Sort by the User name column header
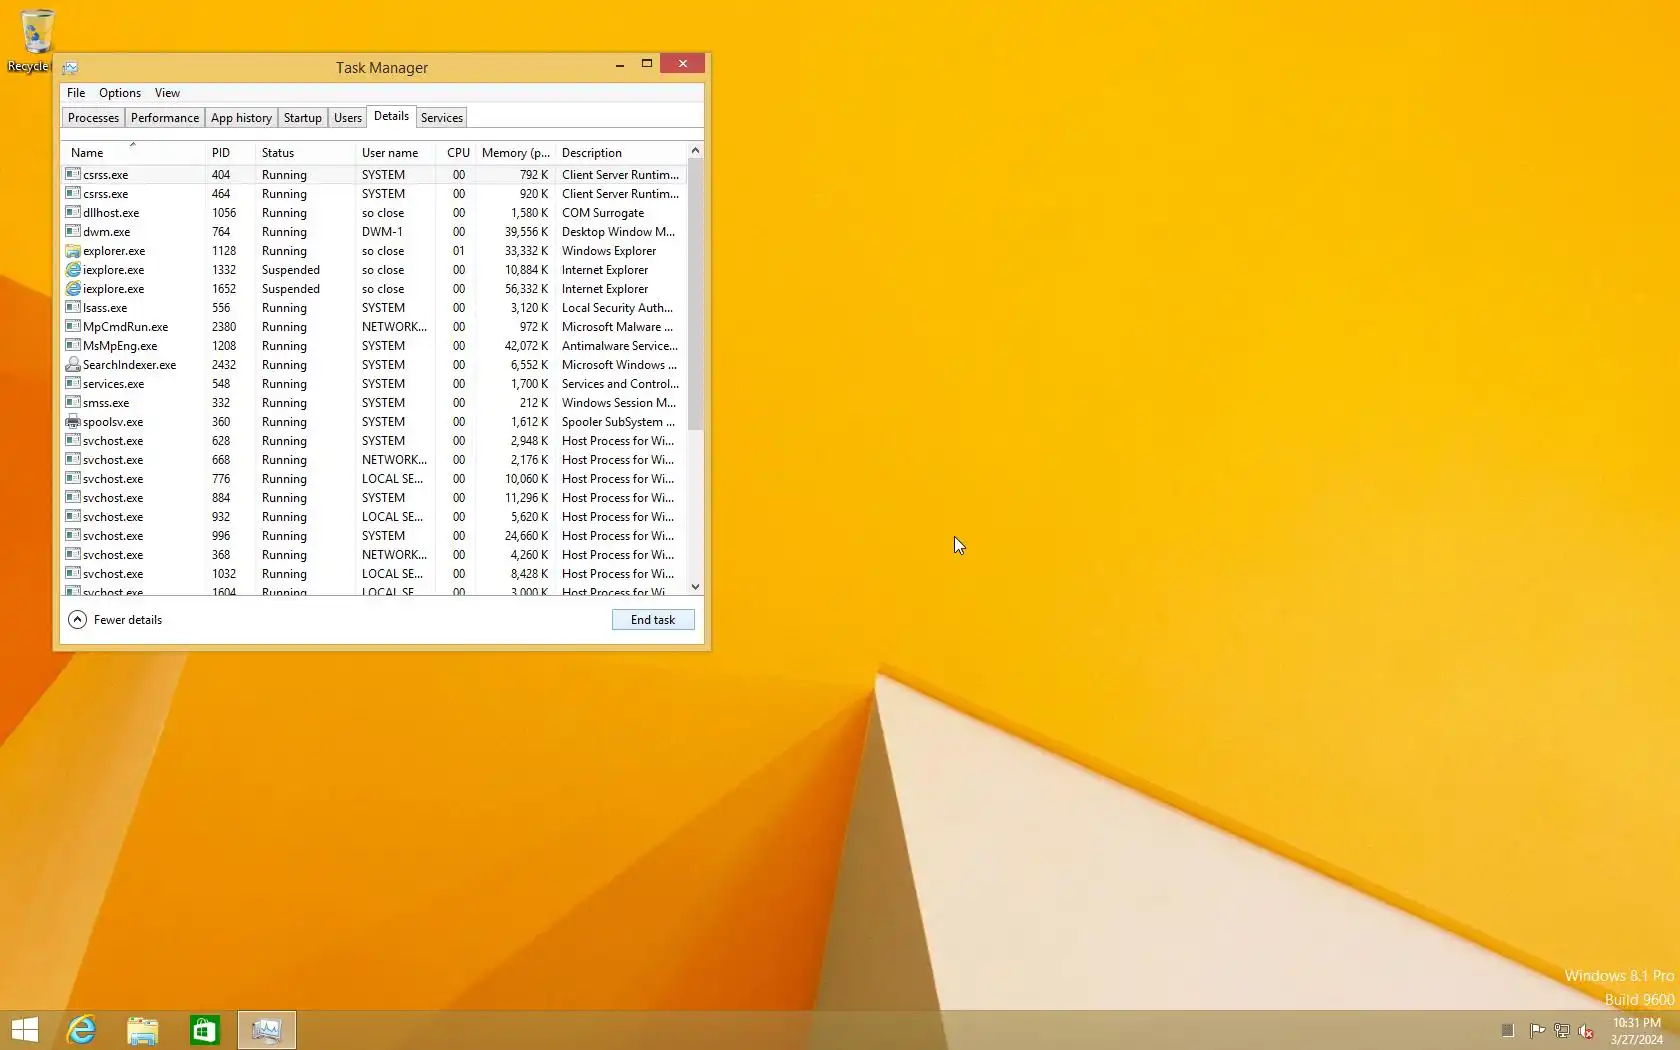Screen dimensions: 1680x1050 point(395,153)
